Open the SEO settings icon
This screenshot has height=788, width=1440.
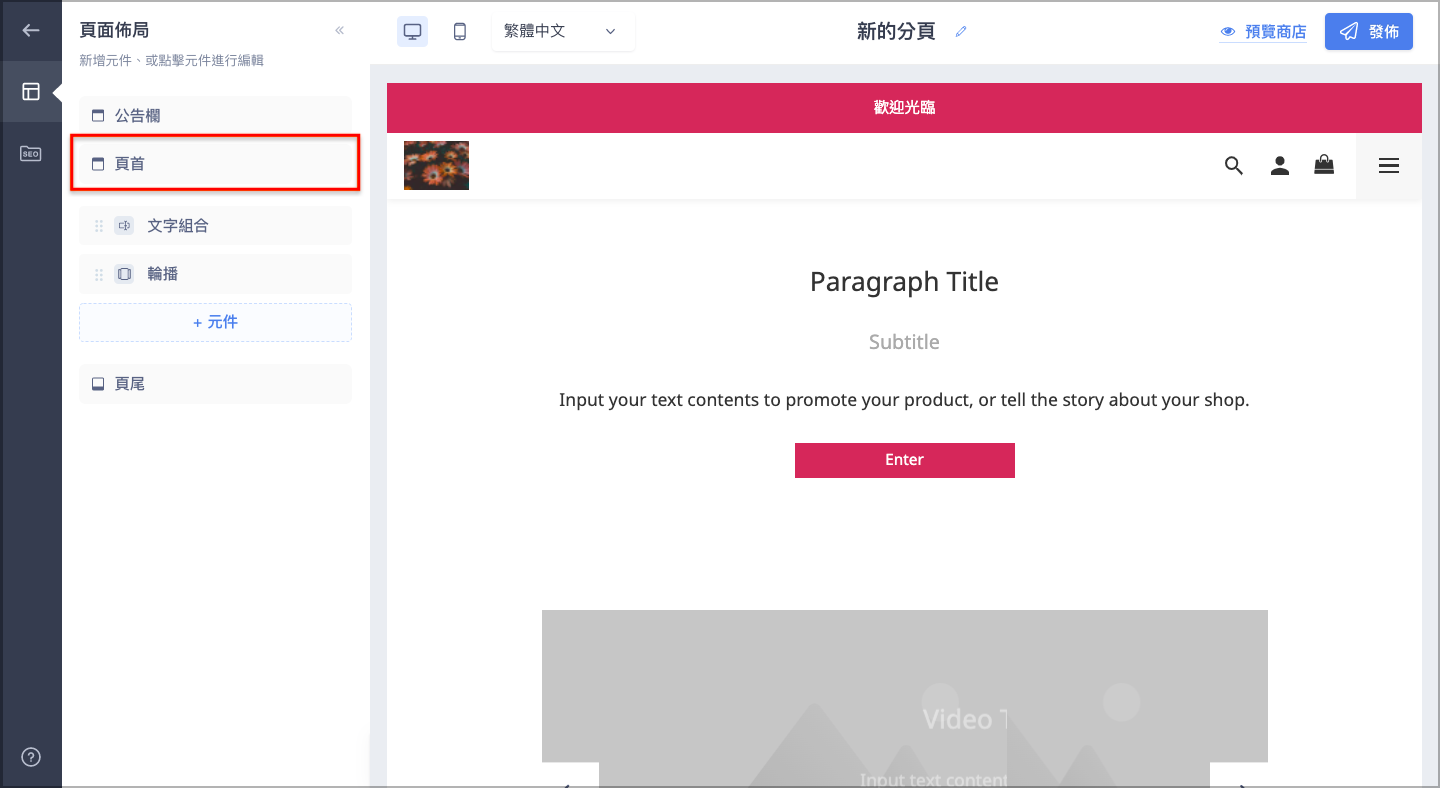31,154
